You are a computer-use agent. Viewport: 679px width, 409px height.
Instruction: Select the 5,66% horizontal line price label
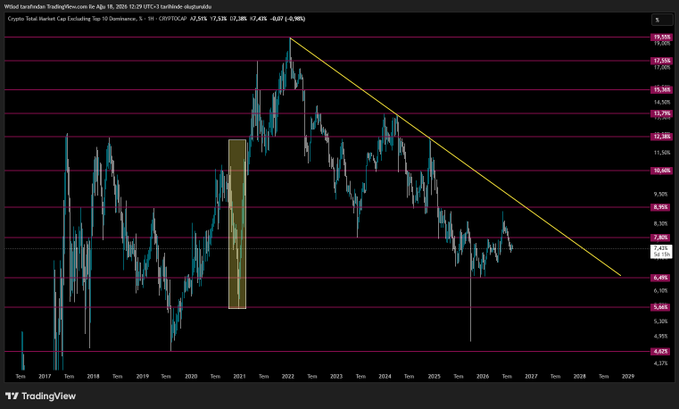[x=662, y=307]
